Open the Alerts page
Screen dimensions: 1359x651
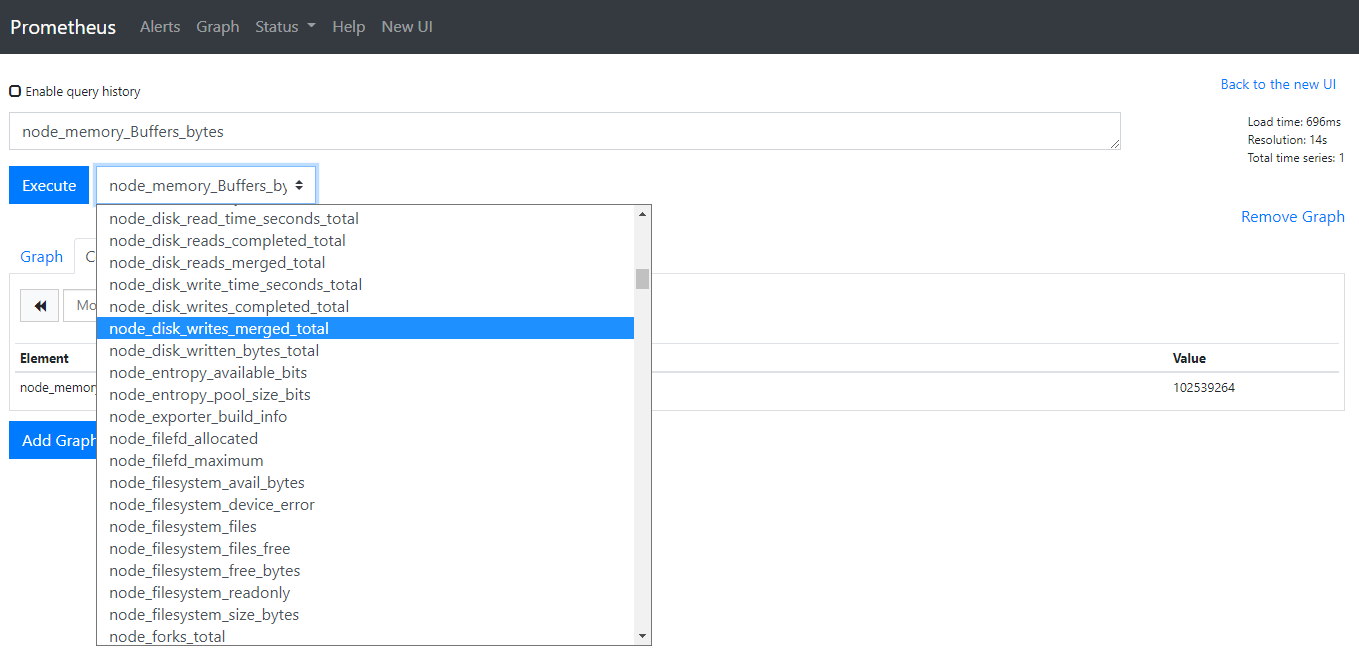coord(160,27)
